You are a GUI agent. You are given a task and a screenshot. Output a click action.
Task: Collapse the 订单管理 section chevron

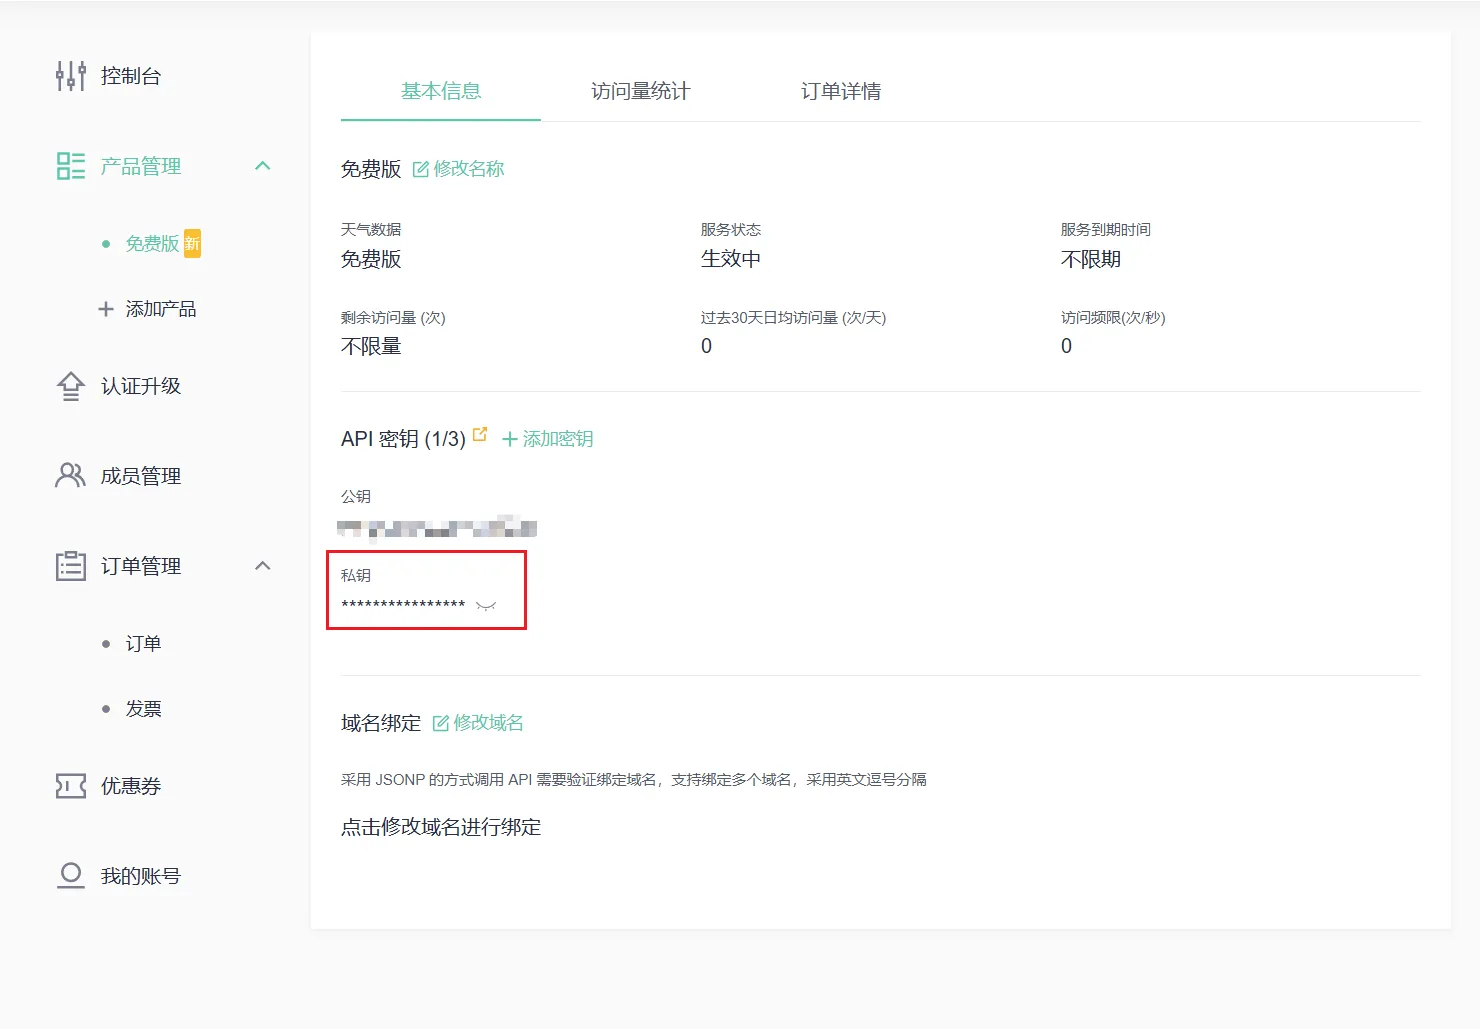pyautogui.click(x=263, y=565)
